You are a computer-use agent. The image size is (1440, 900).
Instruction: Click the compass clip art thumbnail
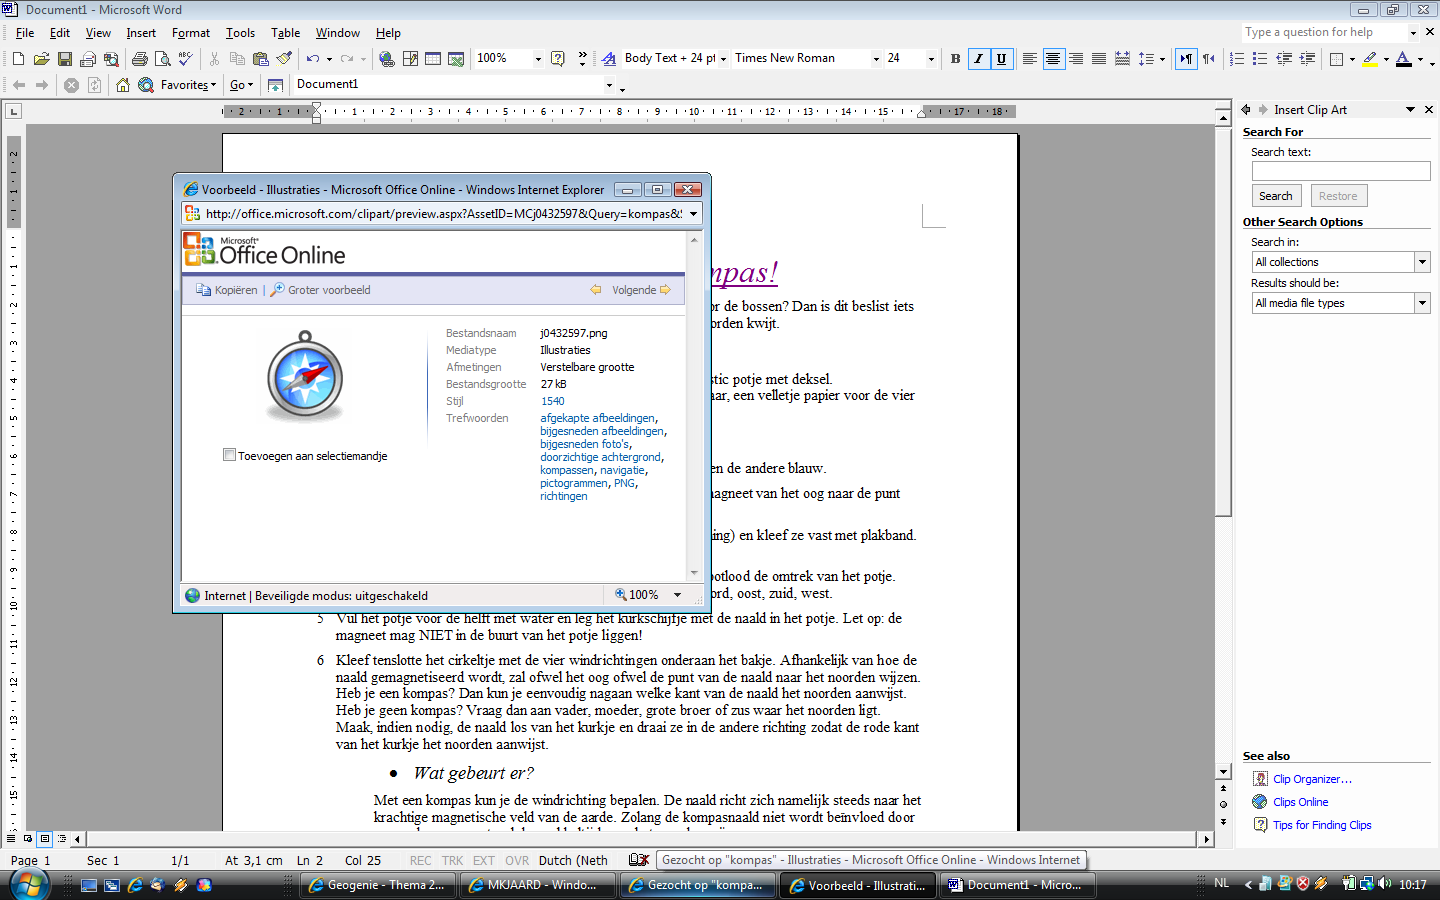tap(305, 377)
